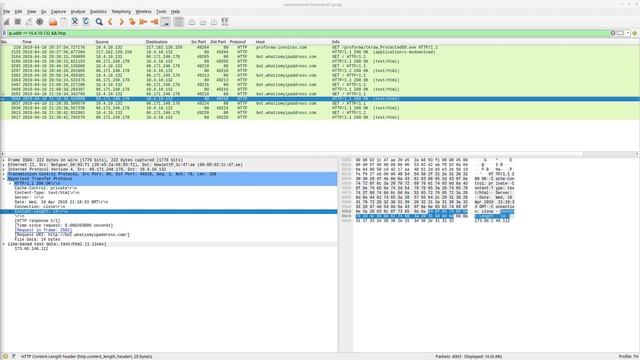Open recent display filters dropdown
Viewport: 640px width, 360px height.
[x=628, y=33]
